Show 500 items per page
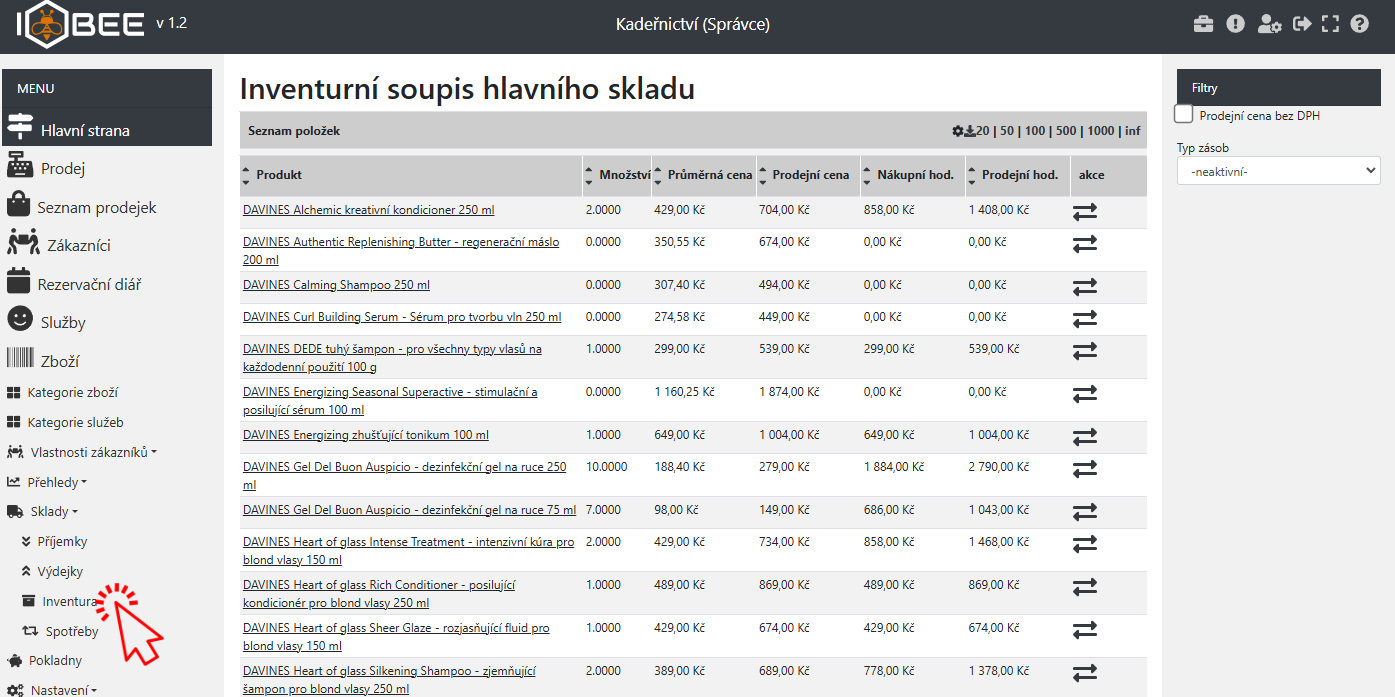The image size is (1395, 697). 1066,131
